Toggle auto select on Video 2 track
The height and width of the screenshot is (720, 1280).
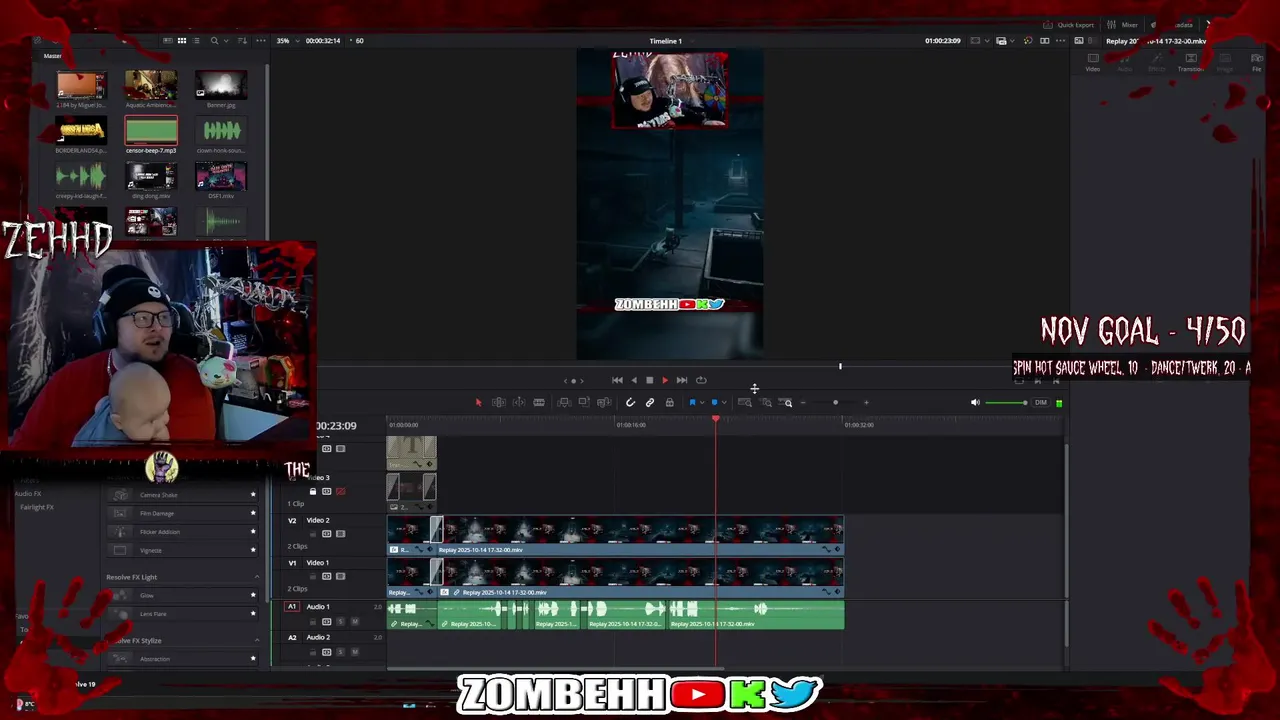[x=326, y=534]
